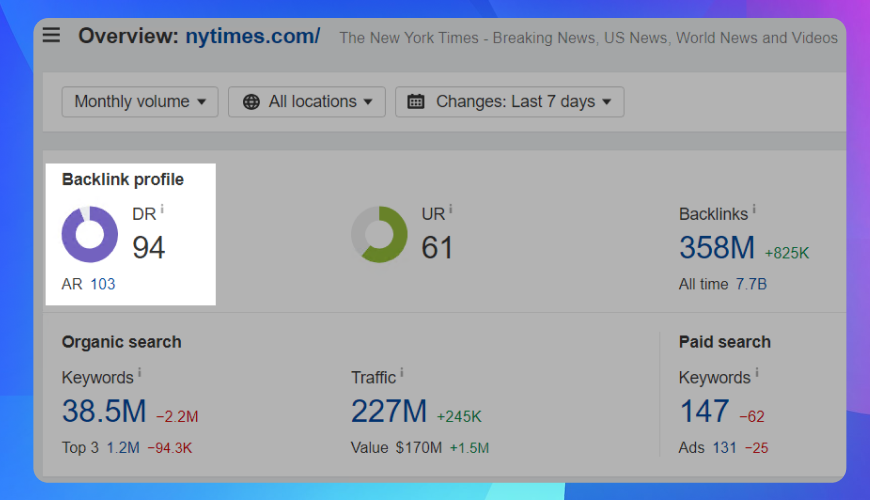870x500 pixels.
Task: Click the -2.2M keywords change
Action: coord(177,417)
